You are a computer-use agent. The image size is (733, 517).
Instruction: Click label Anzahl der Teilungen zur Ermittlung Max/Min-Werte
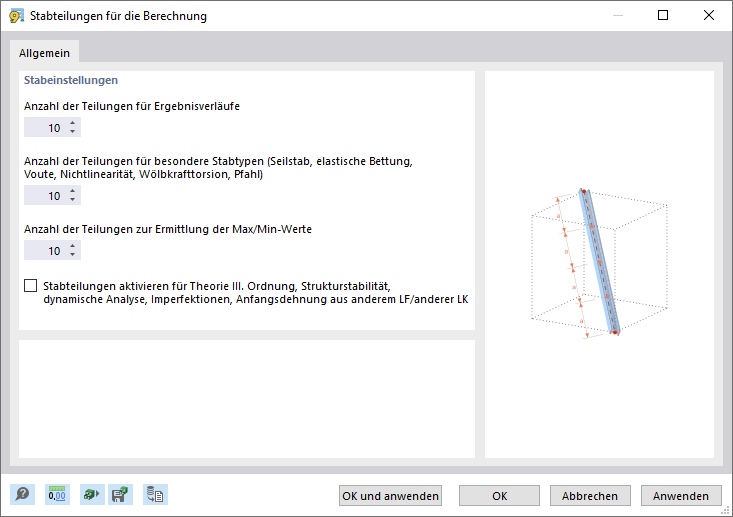pyautogui.click(x=168, y=229)
